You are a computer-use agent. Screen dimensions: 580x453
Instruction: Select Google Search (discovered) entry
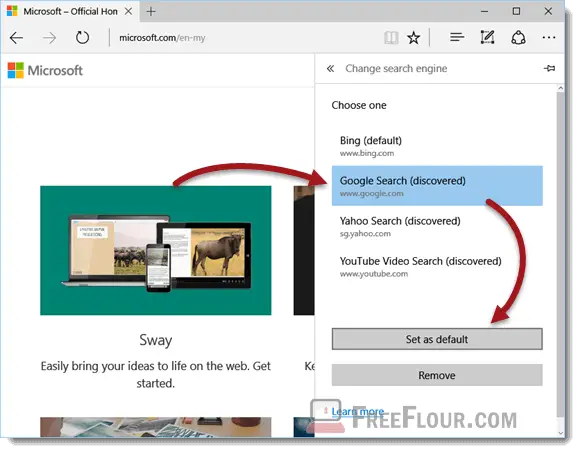[437, 186]
